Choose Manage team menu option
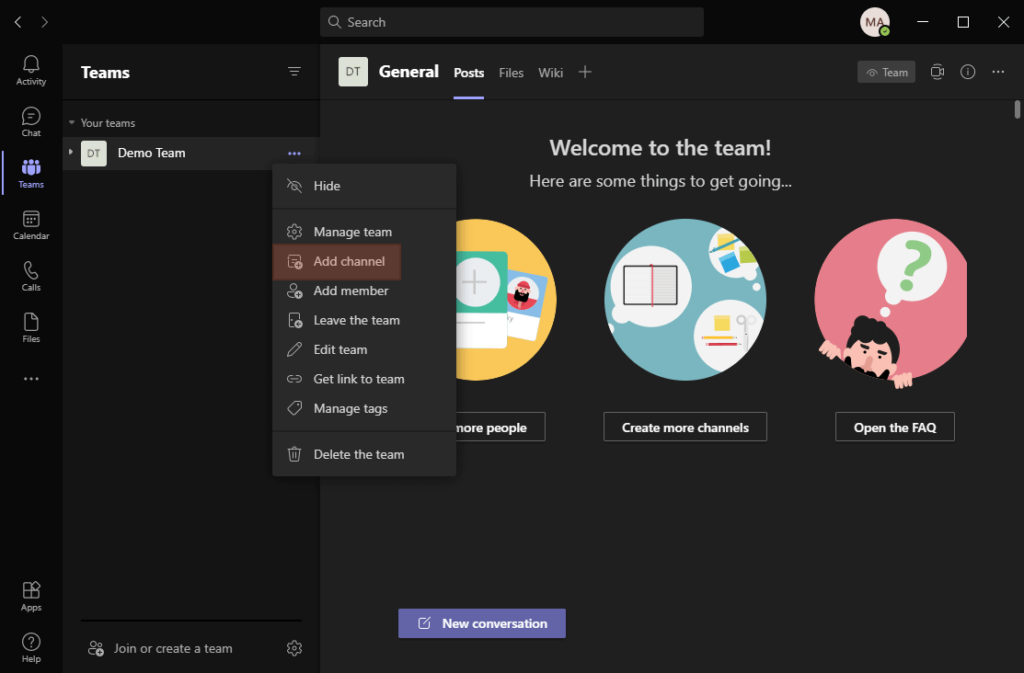This screenshot has width=1024, height=673. click(364, 232)
